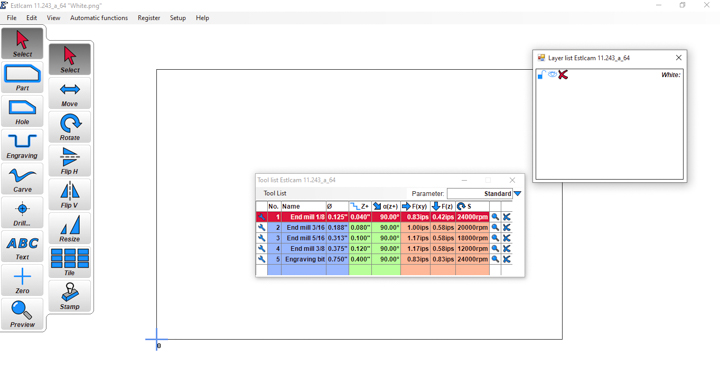Pick the Drill tool
720x384 pixels.
point(22,213)
